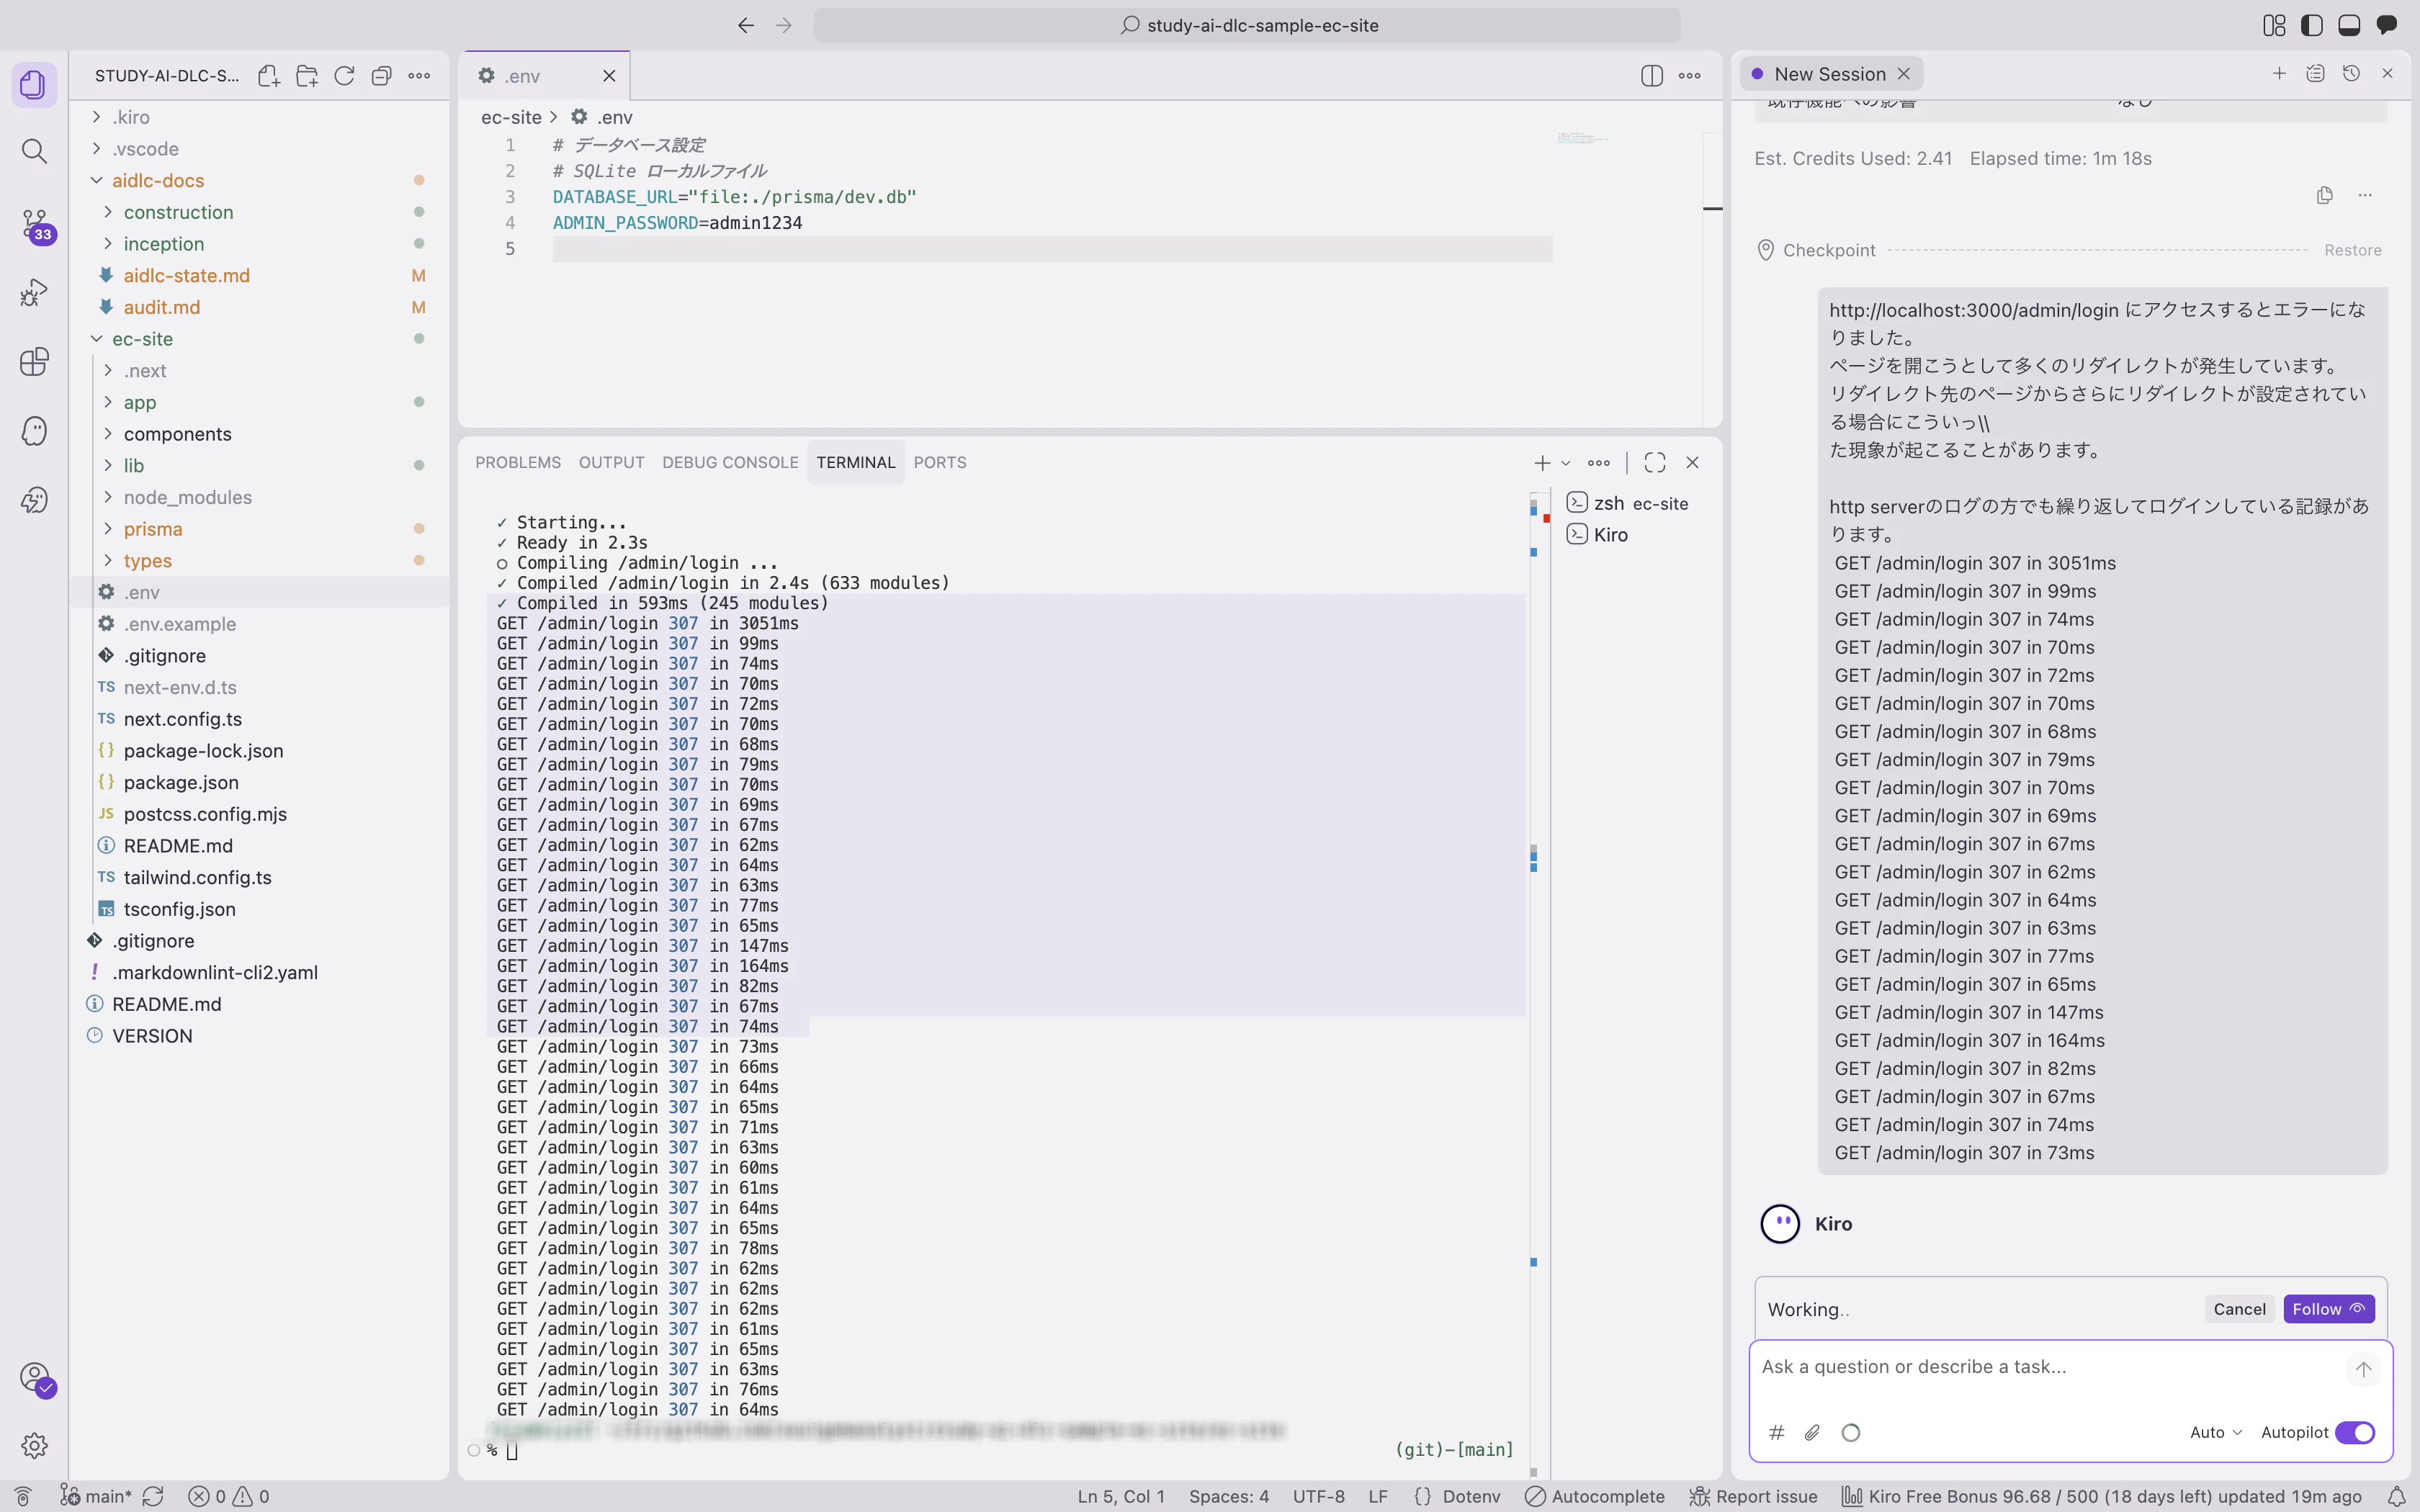Viewport: 2420px width, 1512px height.
Task: Attach a file with paperclip icon
Action: click(1812, 1432)
